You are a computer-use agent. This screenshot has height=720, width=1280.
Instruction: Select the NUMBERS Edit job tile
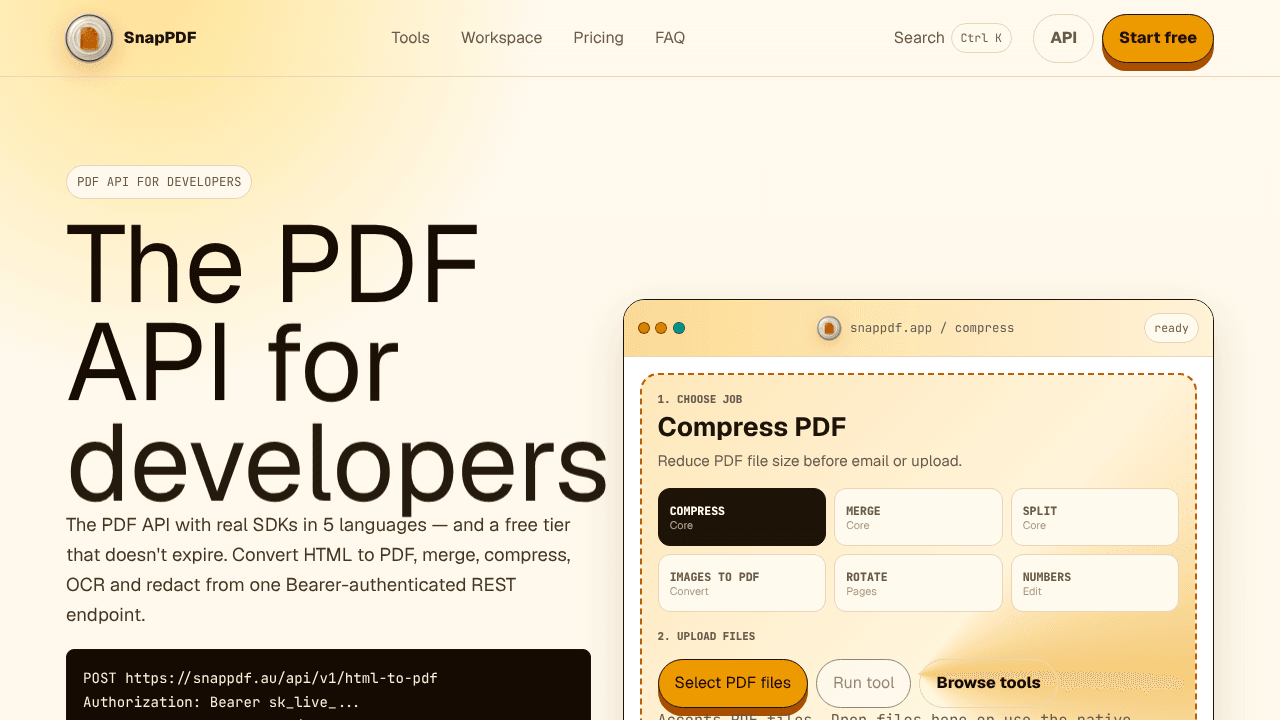[x=1095, y=583]
